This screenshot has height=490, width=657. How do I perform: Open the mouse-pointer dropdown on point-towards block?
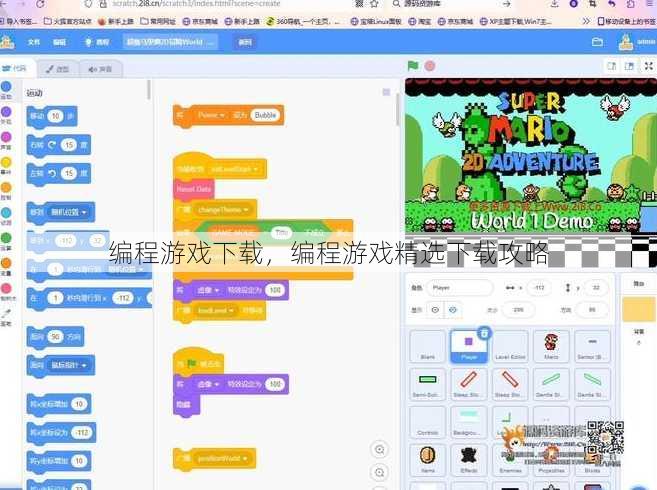tap(68, 366)
